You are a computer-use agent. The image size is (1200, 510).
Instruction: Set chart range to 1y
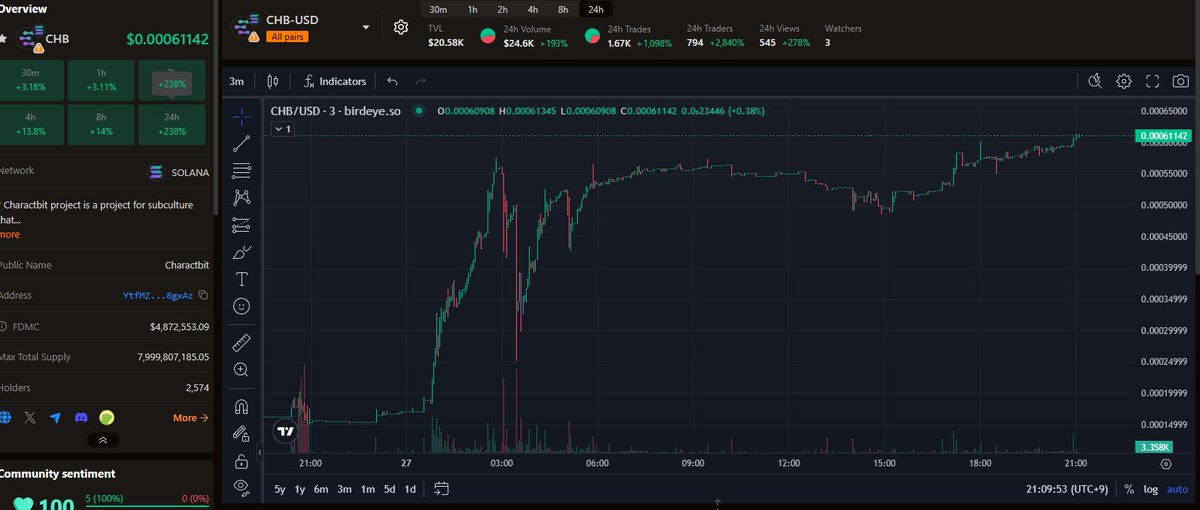[301, 489]
